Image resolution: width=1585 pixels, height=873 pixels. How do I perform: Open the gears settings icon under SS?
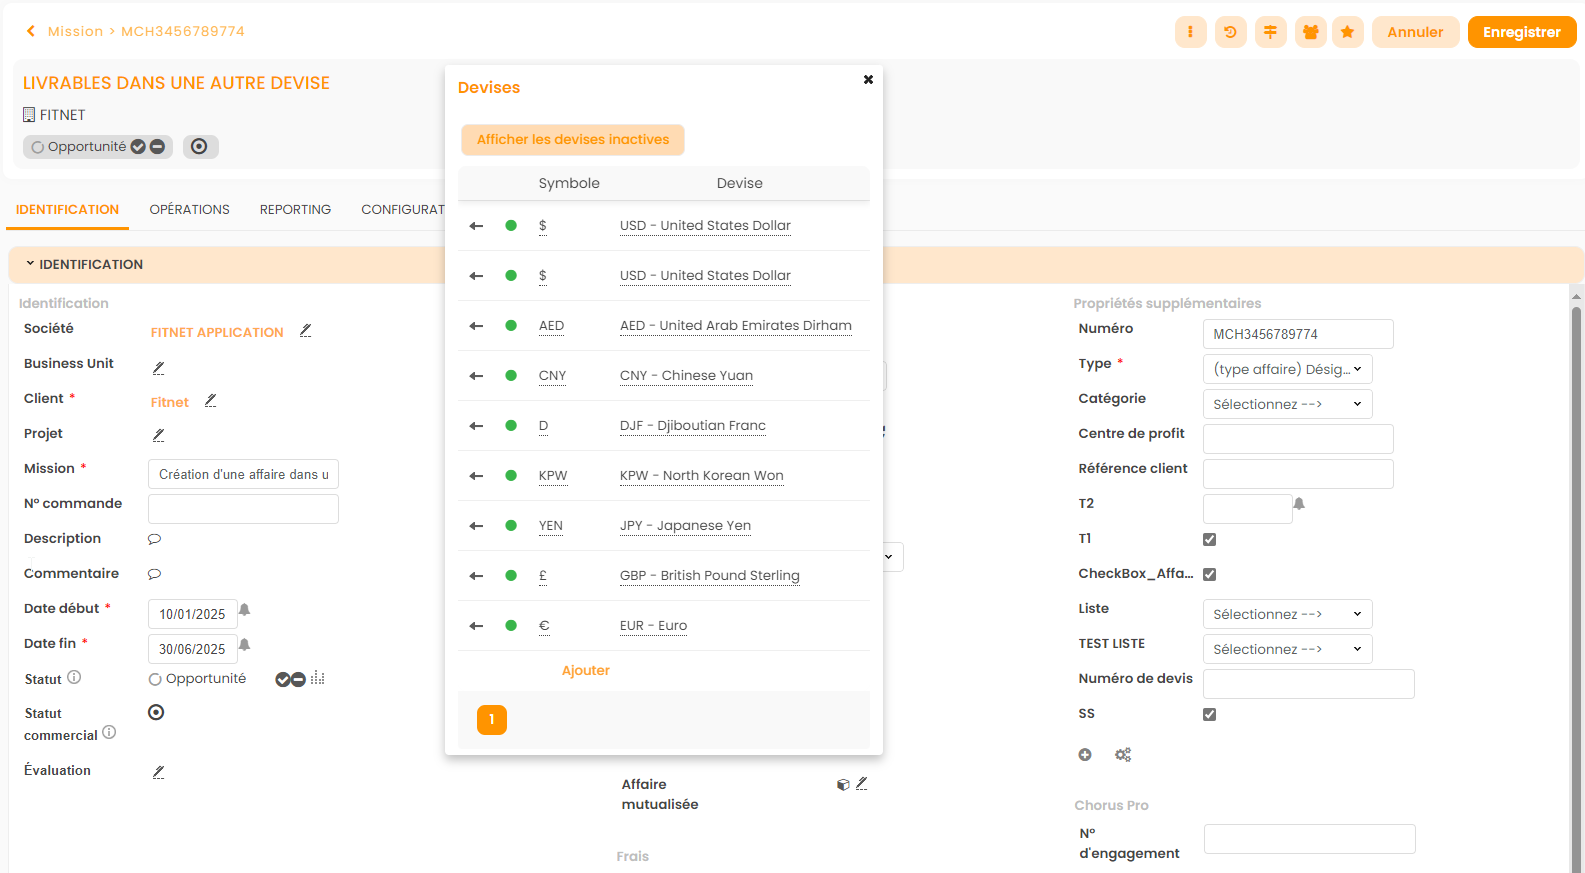[1123, 755]
